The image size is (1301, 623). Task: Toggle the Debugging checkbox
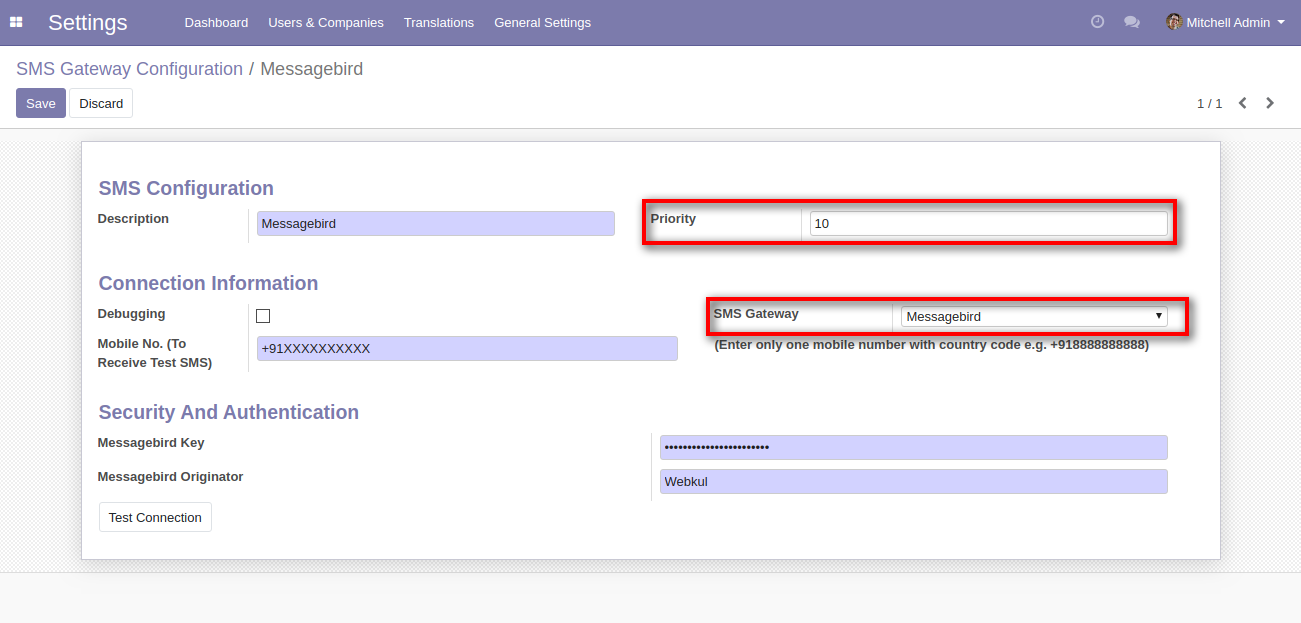pyautogui.click(x=263, y=316)
